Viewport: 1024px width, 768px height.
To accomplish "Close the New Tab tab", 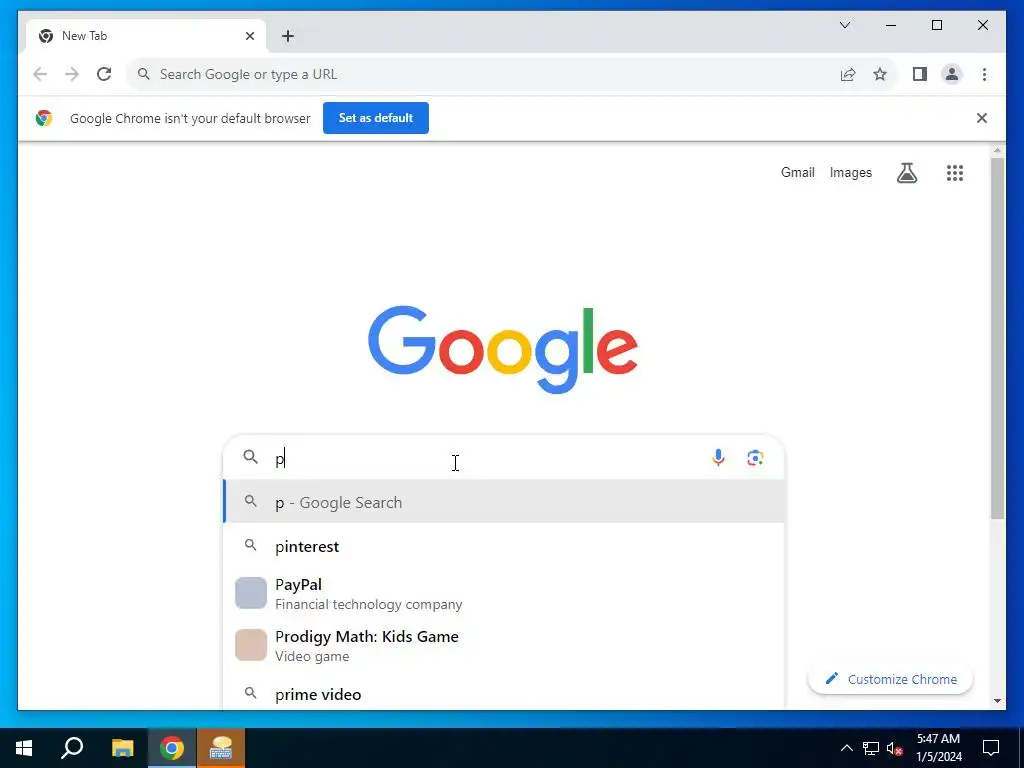I will pyautogui.click(x=249, y=36).
